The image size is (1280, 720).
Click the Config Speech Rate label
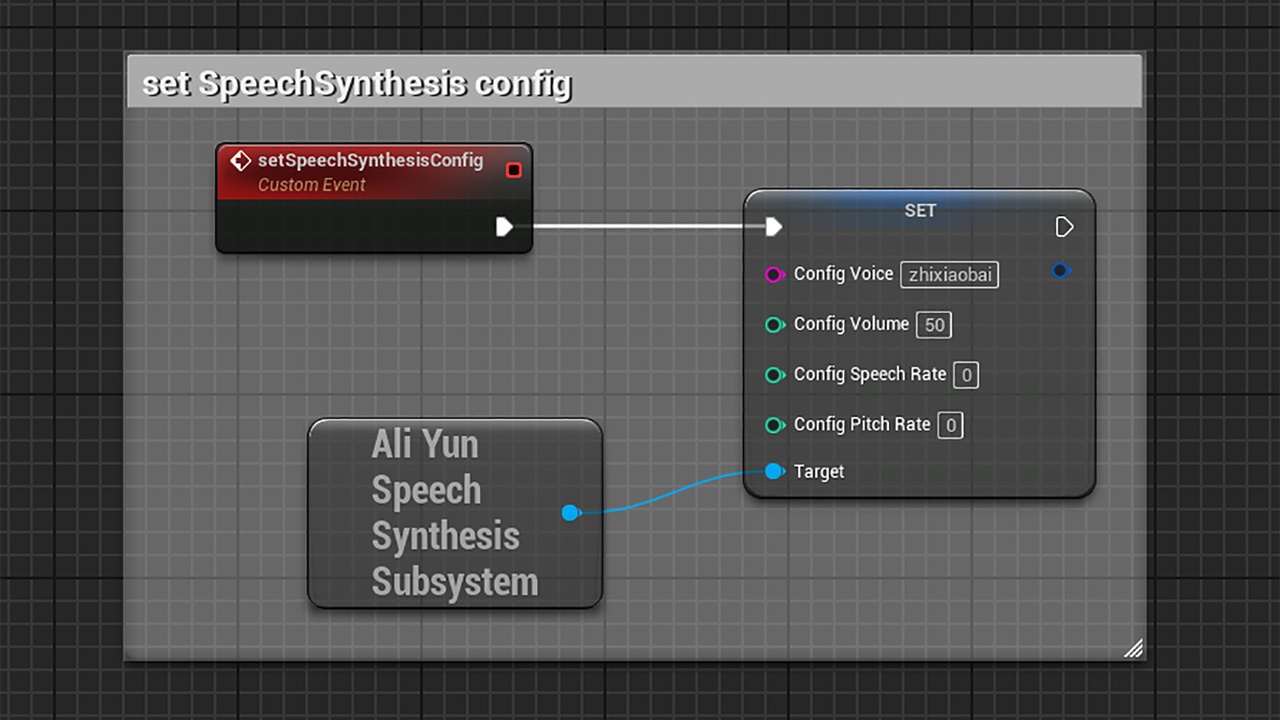coord(870,374)
